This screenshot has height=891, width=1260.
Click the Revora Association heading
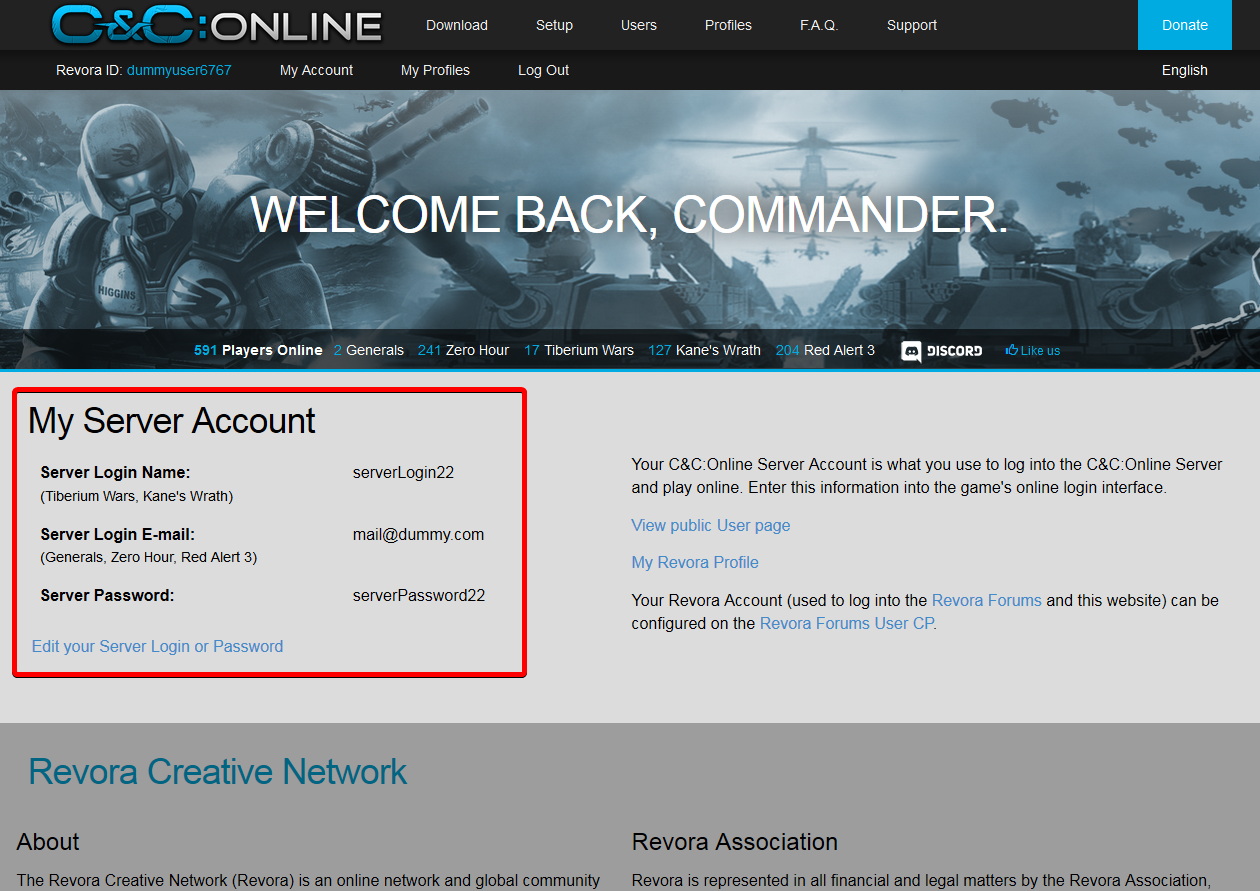(x=735, y=842)
